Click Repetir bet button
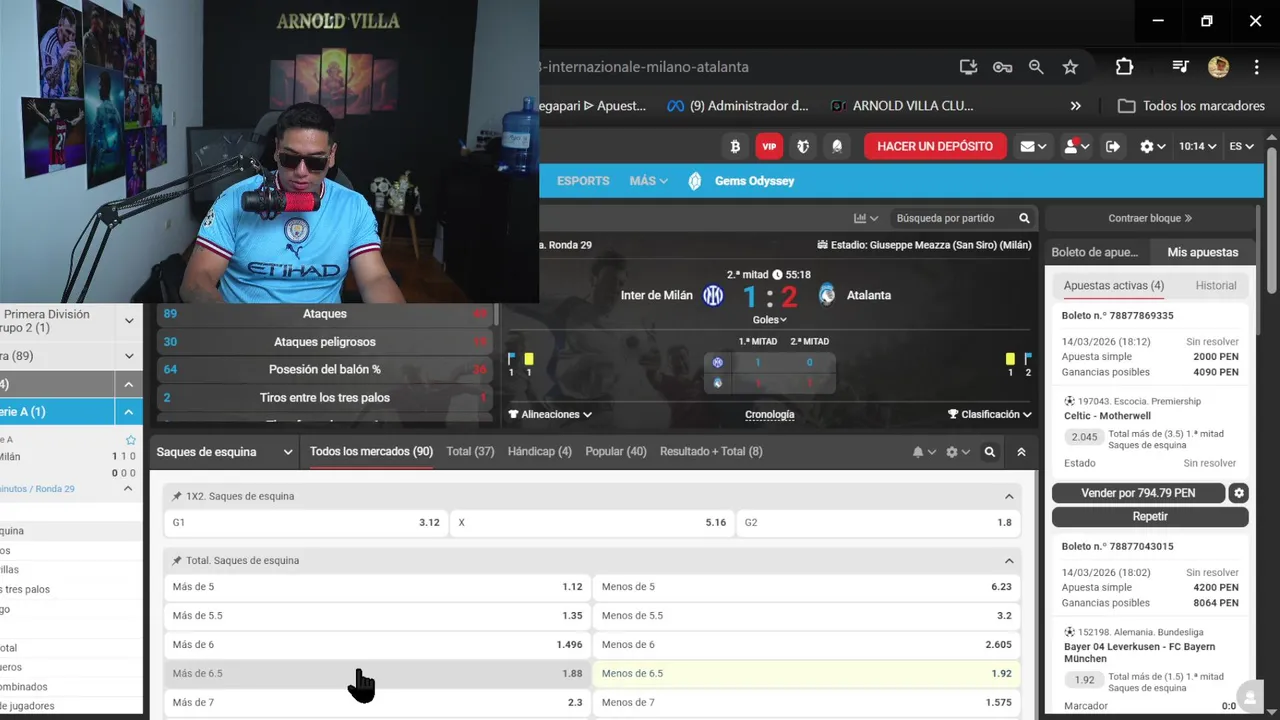The height and width of the screenshot is (720, 1280). click(1150, 517)
